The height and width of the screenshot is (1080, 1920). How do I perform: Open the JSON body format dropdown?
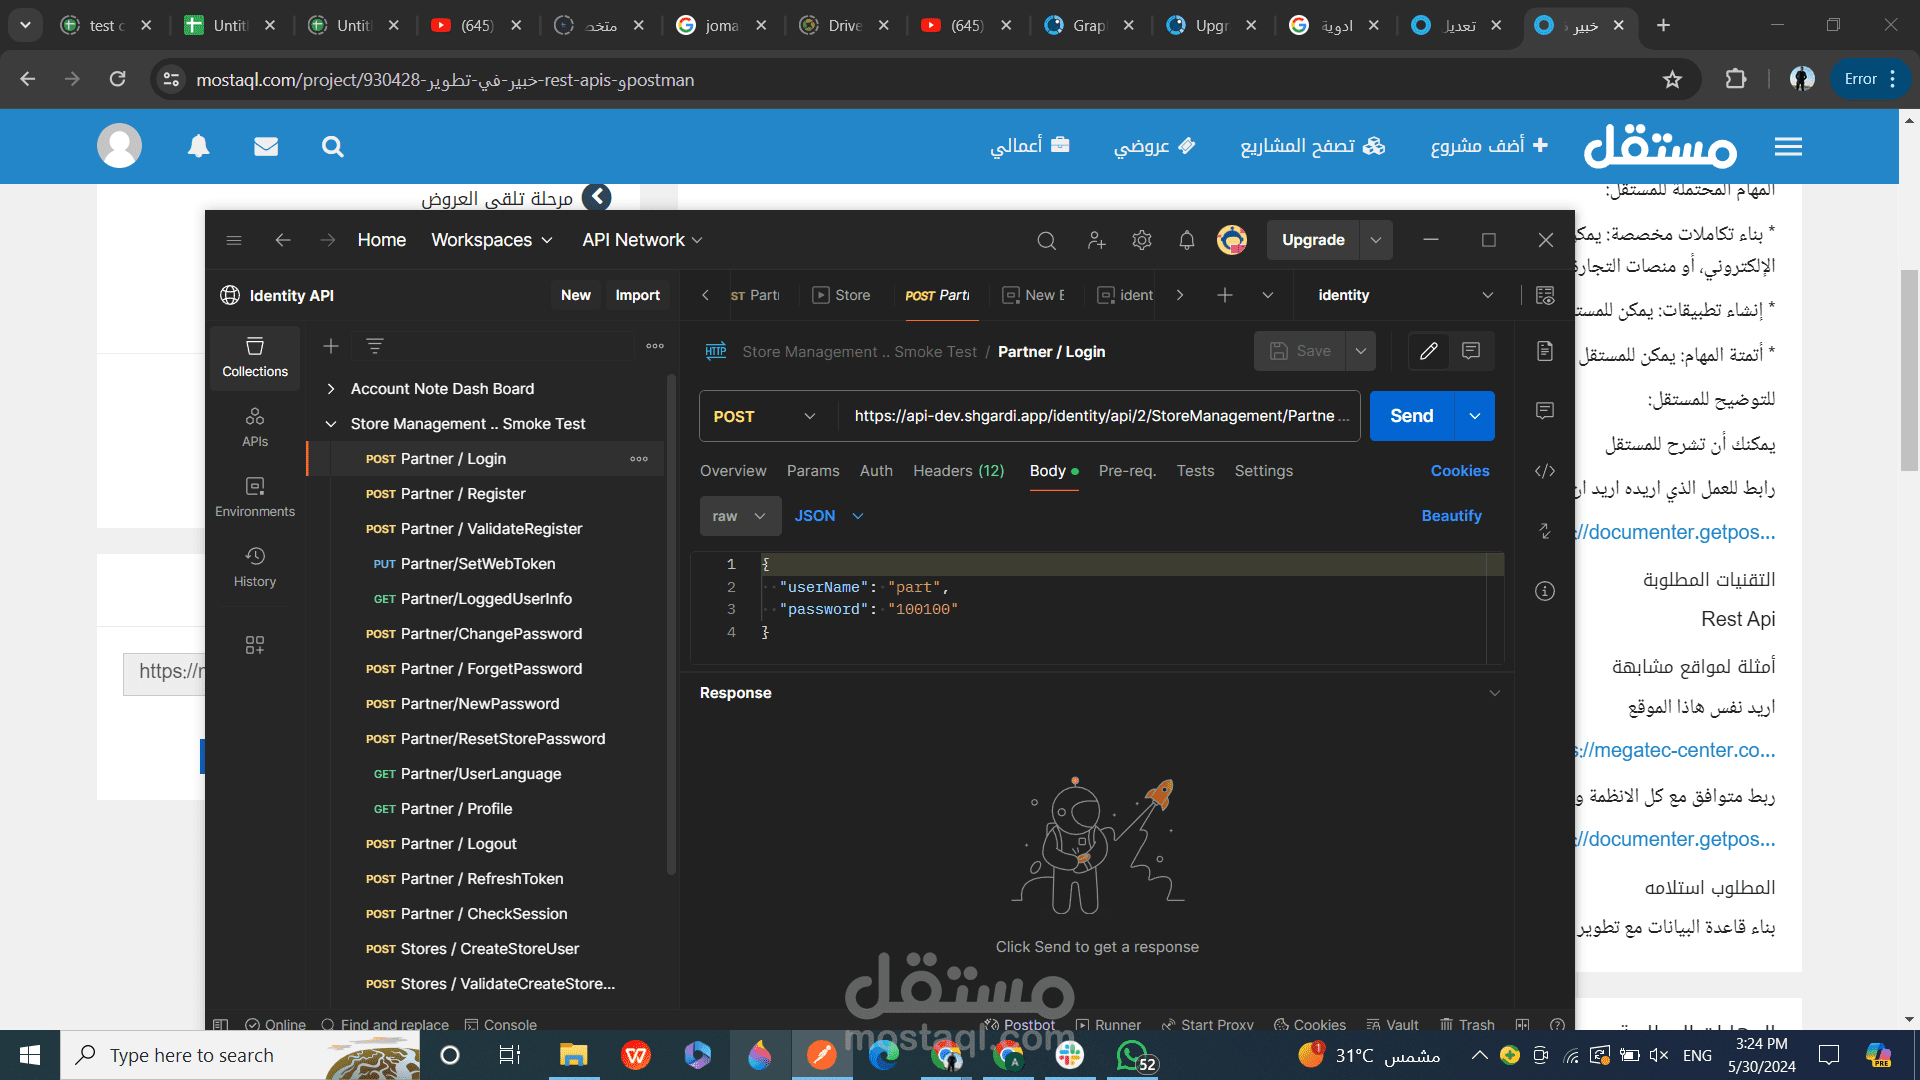point(829,516)
